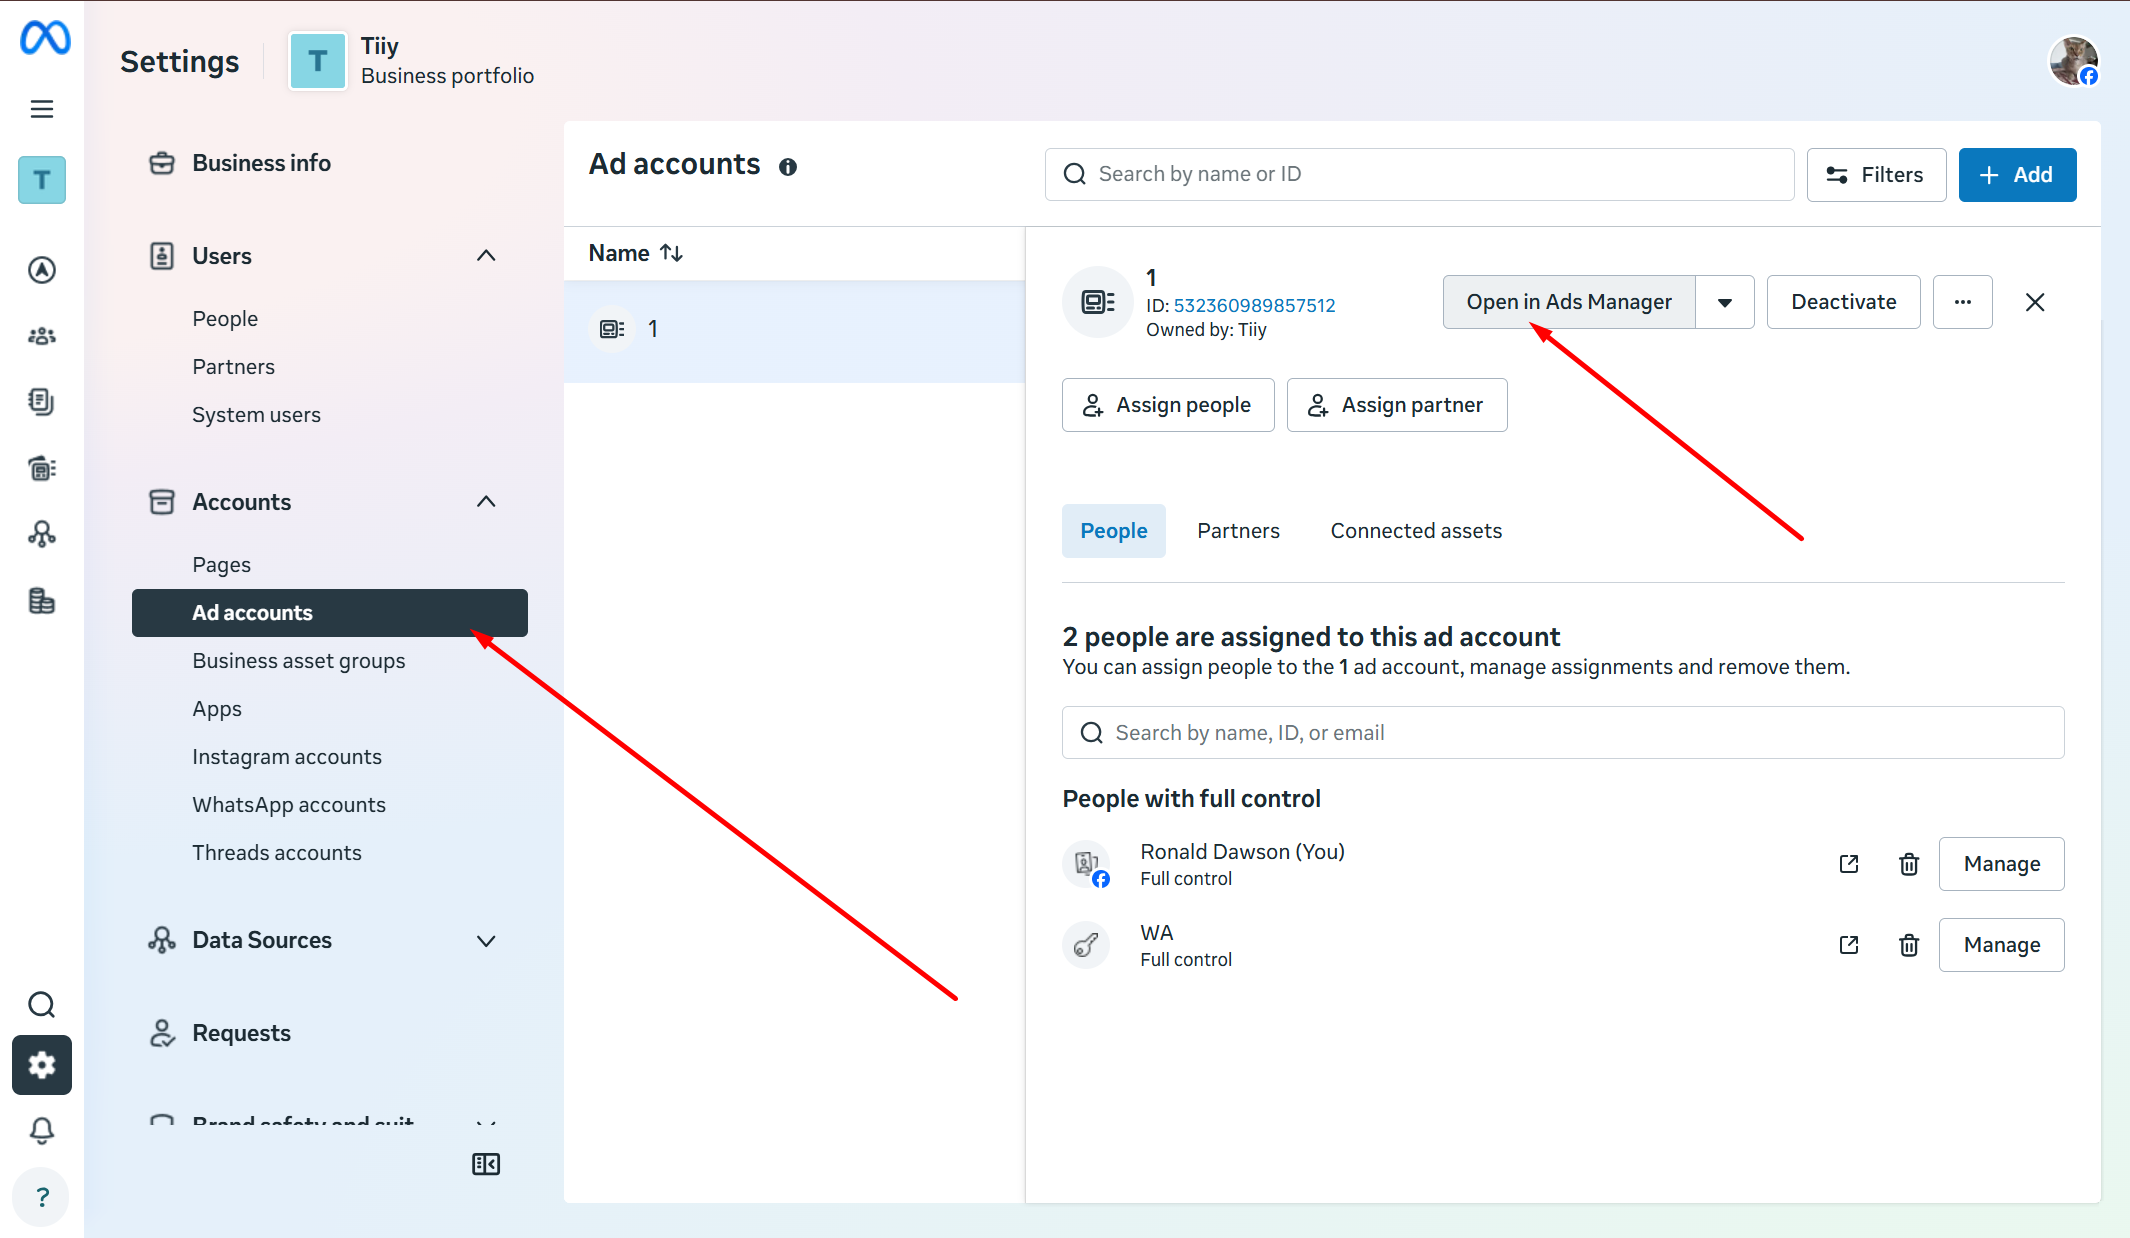Switch to the People tab

[x=1114, y=531]
